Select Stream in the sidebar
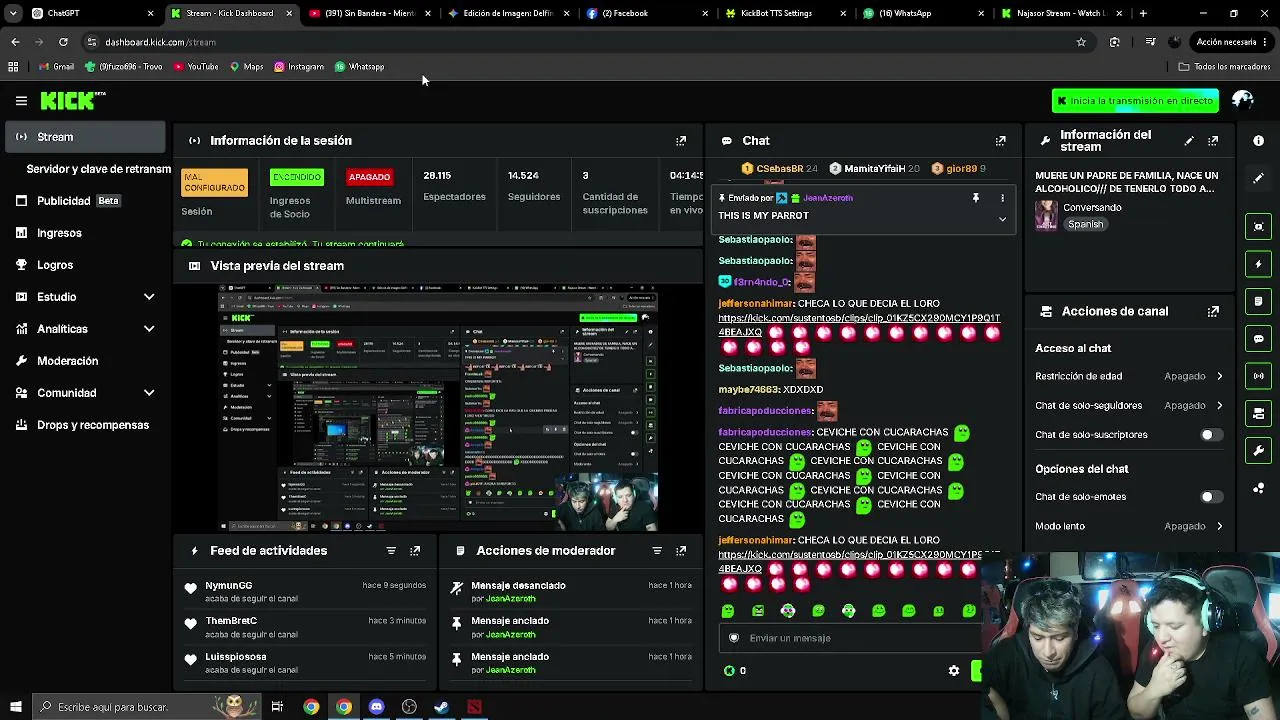The width and height of the screenshot is (1280, 720). (x=85, y=137)
